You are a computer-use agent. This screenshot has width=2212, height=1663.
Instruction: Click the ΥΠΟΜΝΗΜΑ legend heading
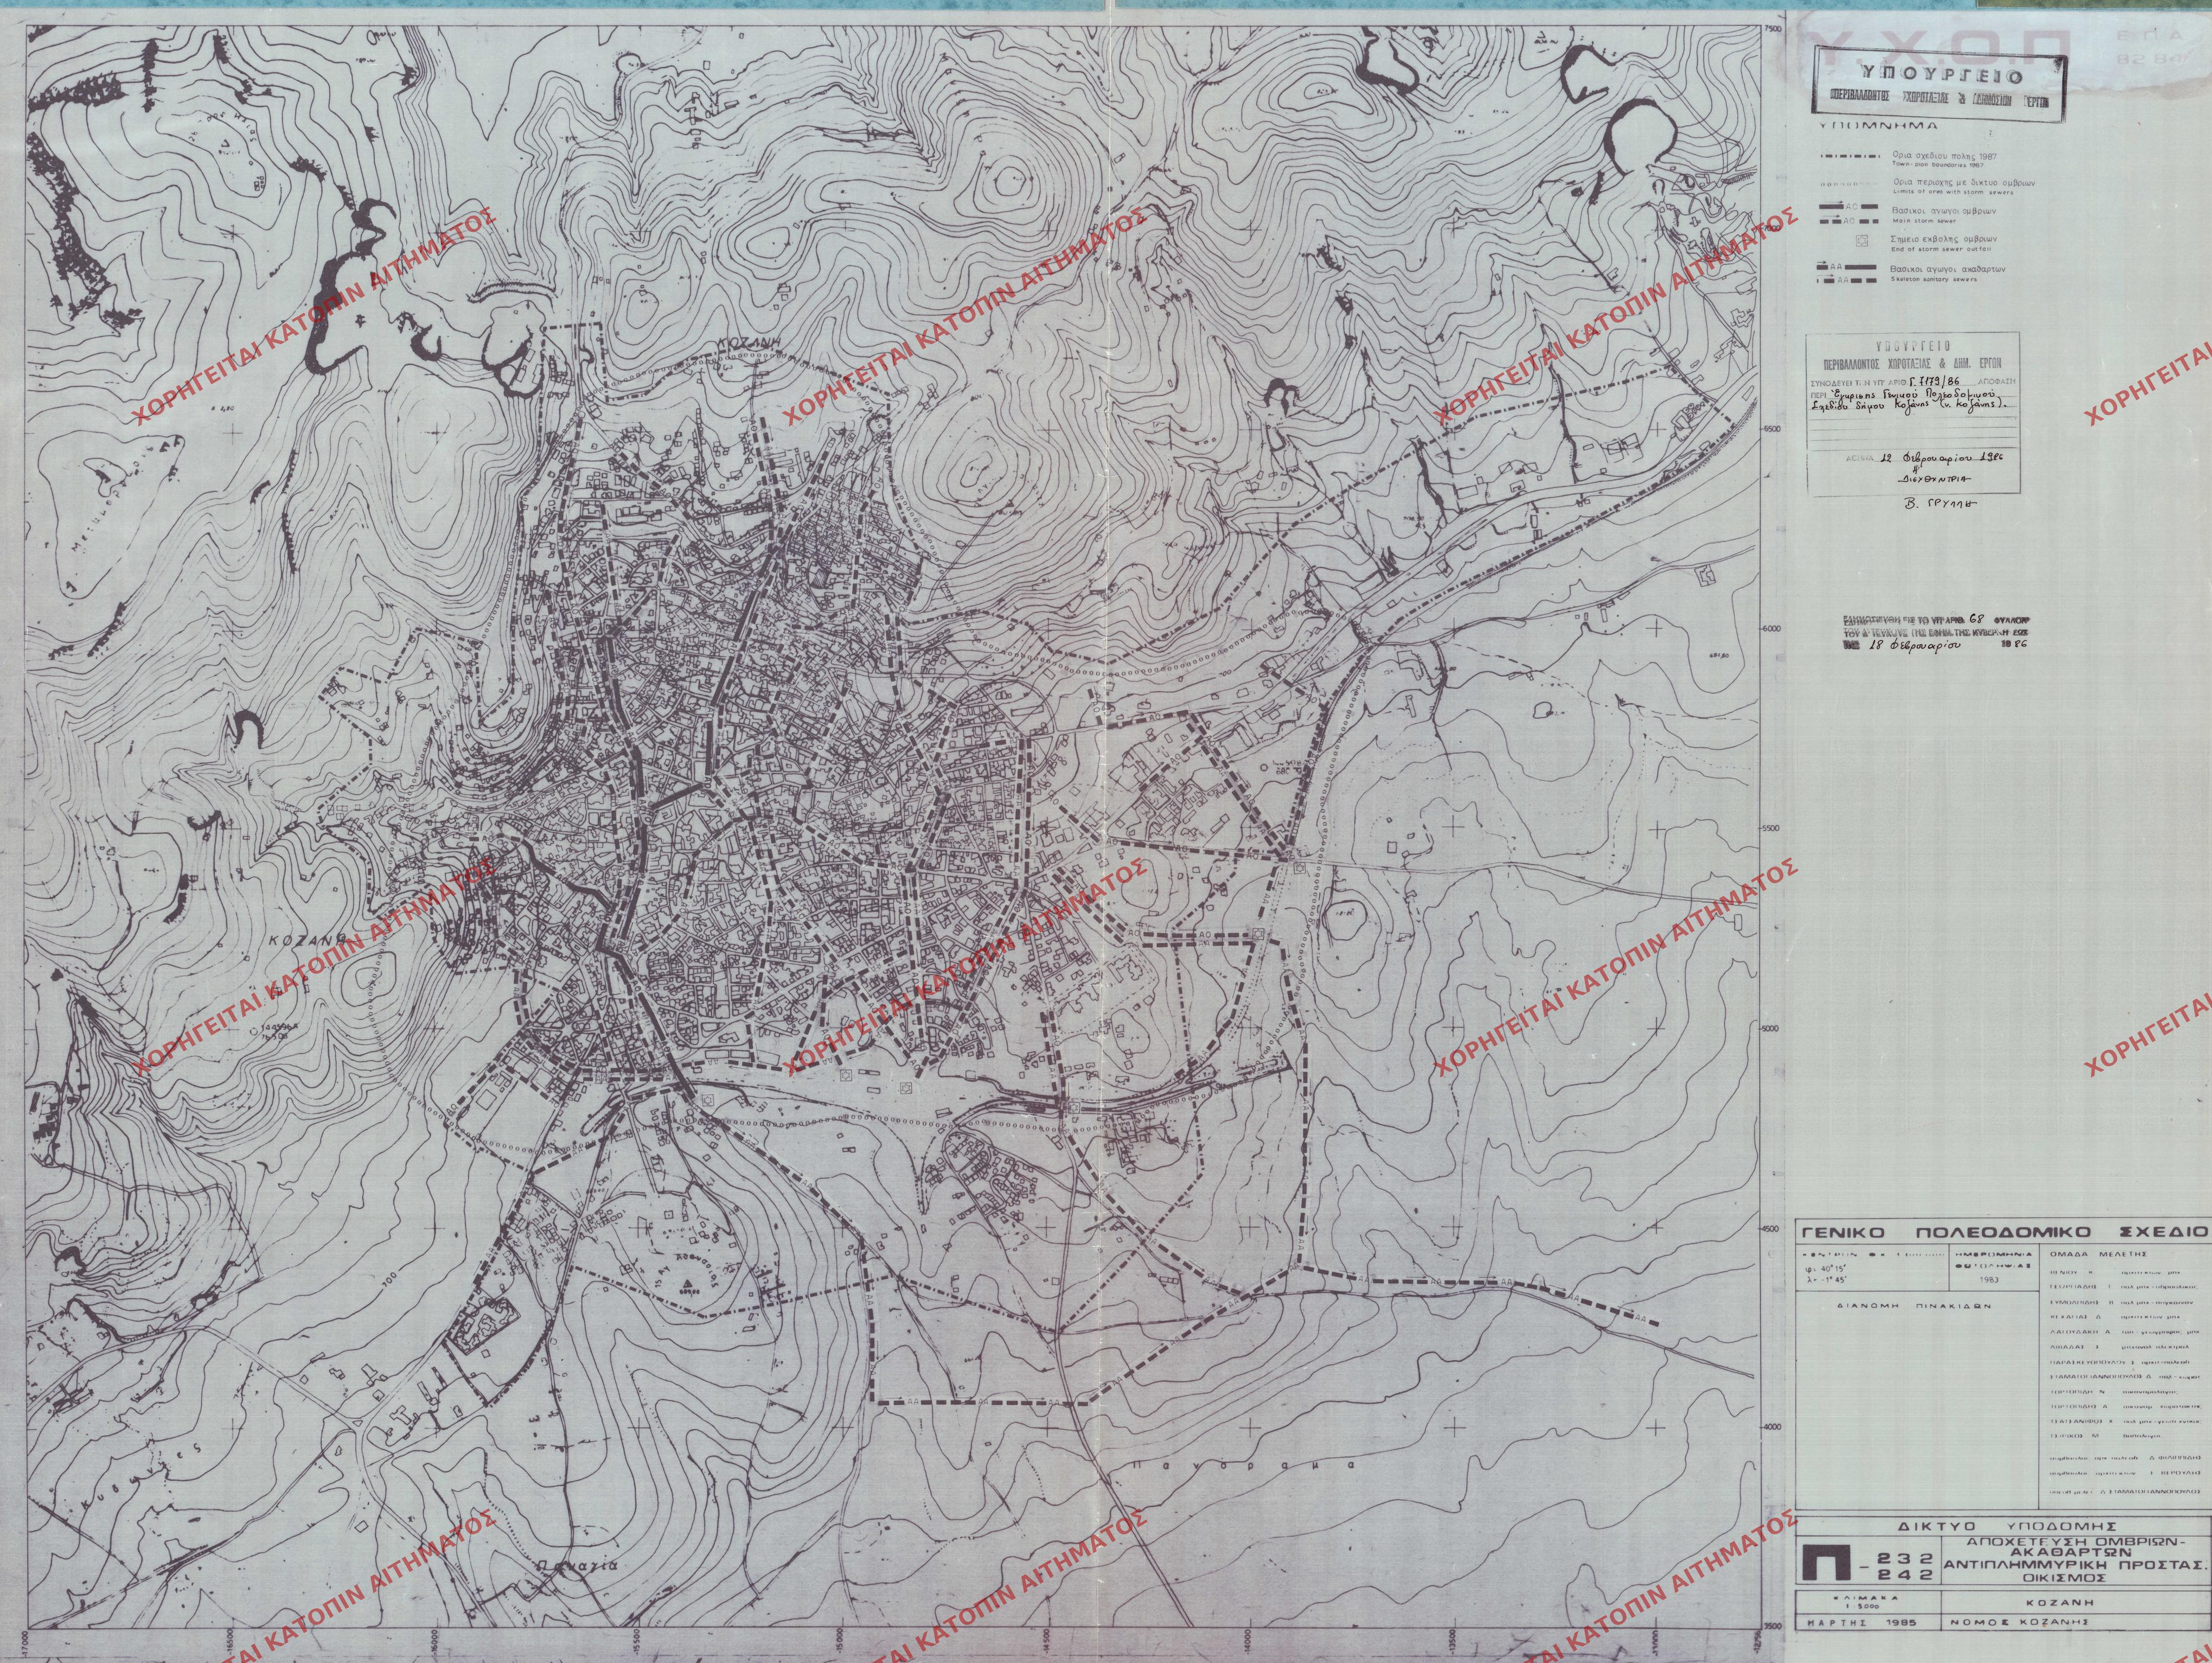[1878, 126]
